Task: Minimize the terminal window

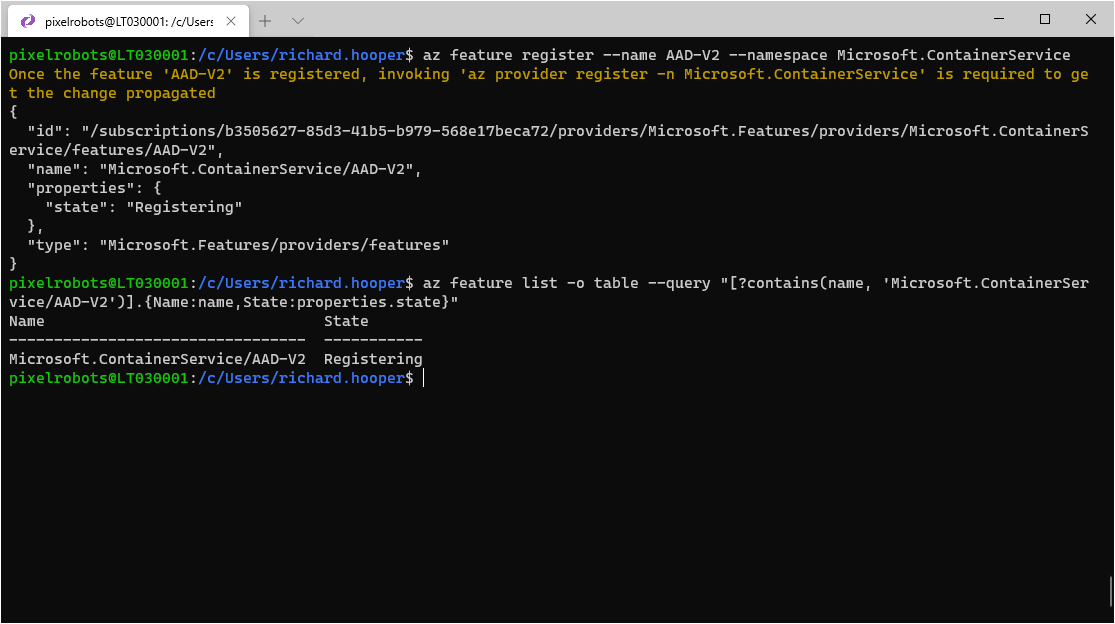Action: click(x=999, y=19)
